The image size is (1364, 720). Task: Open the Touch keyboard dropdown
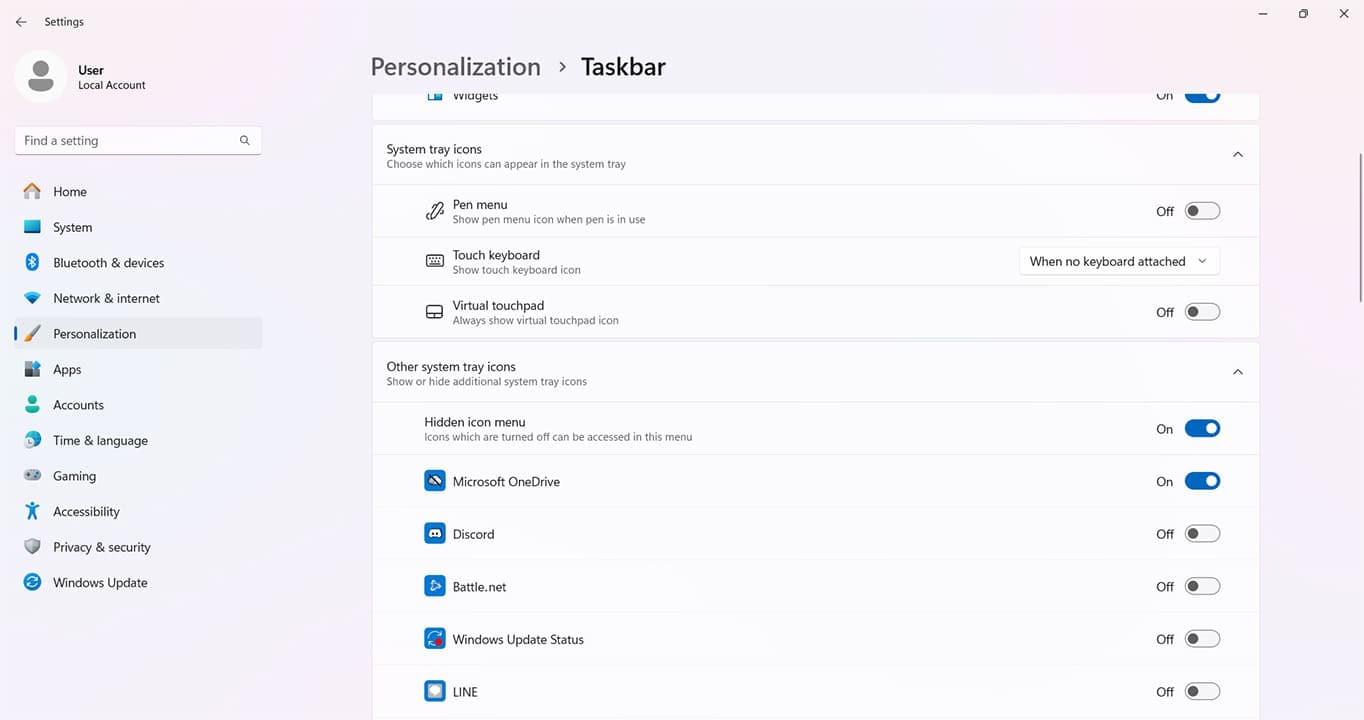tap(1118, 261)
